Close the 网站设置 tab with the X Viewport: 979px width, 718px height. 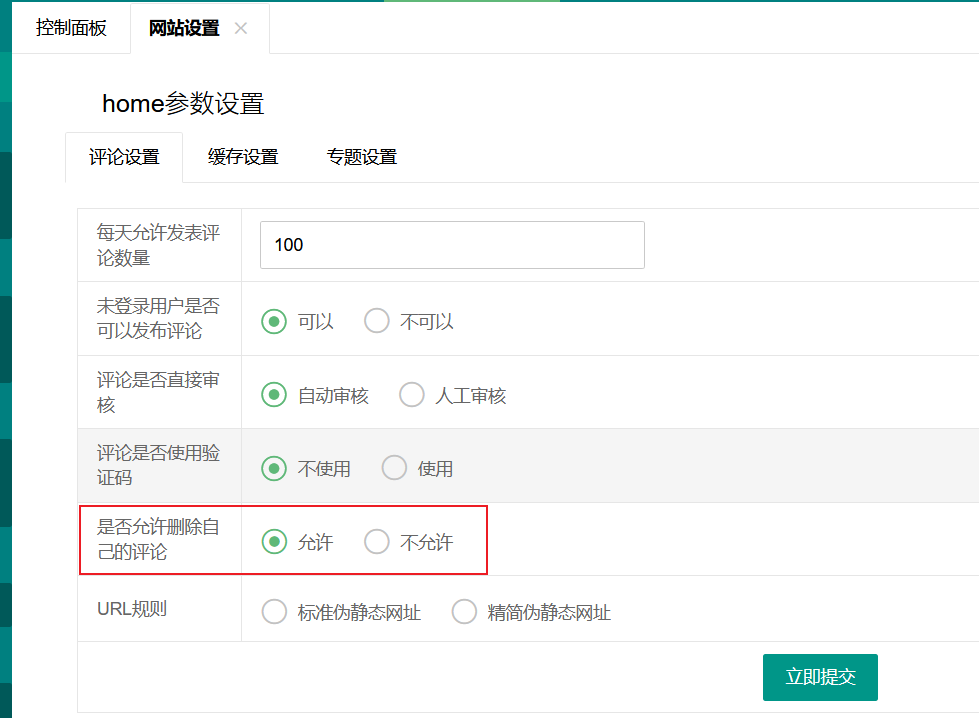pos(241,29)
